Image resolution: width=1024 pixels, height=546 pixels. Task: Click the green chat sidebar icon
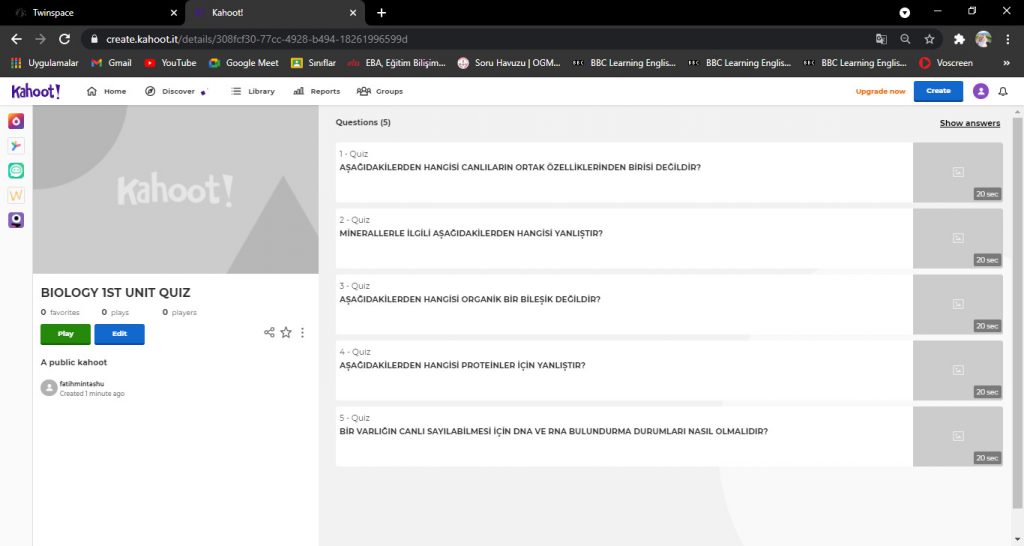tap(16, 170)
